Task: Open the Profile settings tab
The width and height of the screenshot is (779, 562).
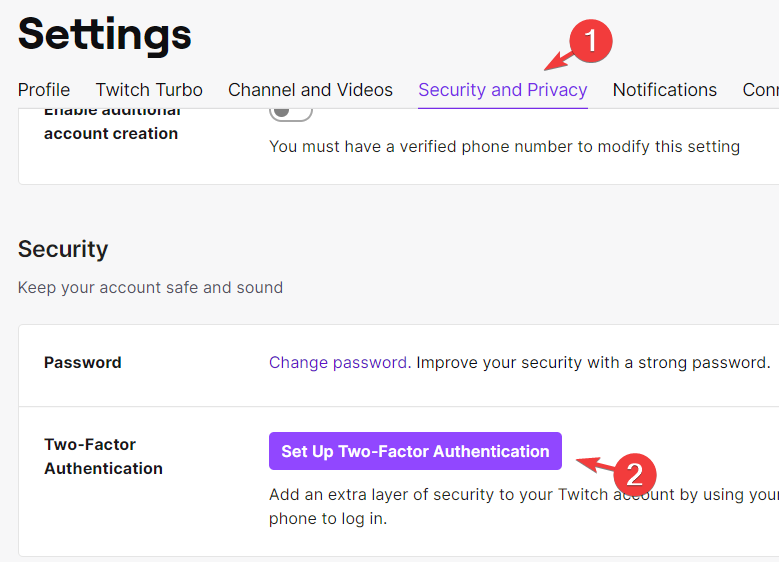Action: 44,90
